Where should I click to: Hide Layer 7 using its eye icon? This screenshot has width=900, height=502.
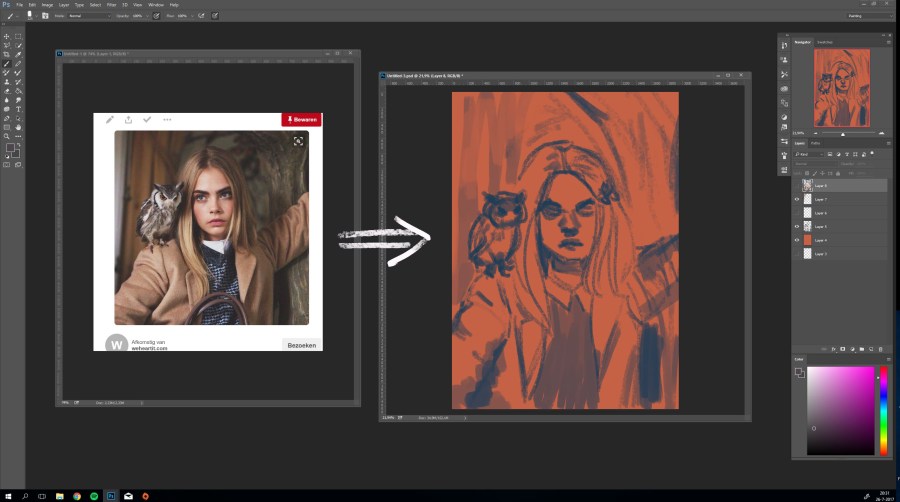tap(797, 199)
